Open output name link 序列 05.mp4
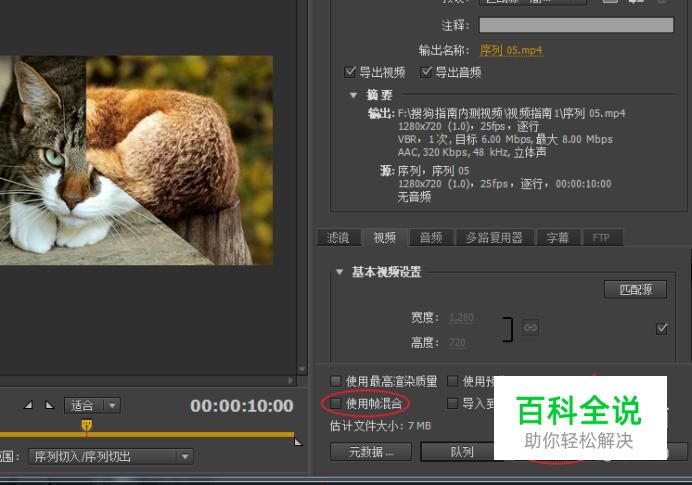The image size is (692, 485). [511, 50]
